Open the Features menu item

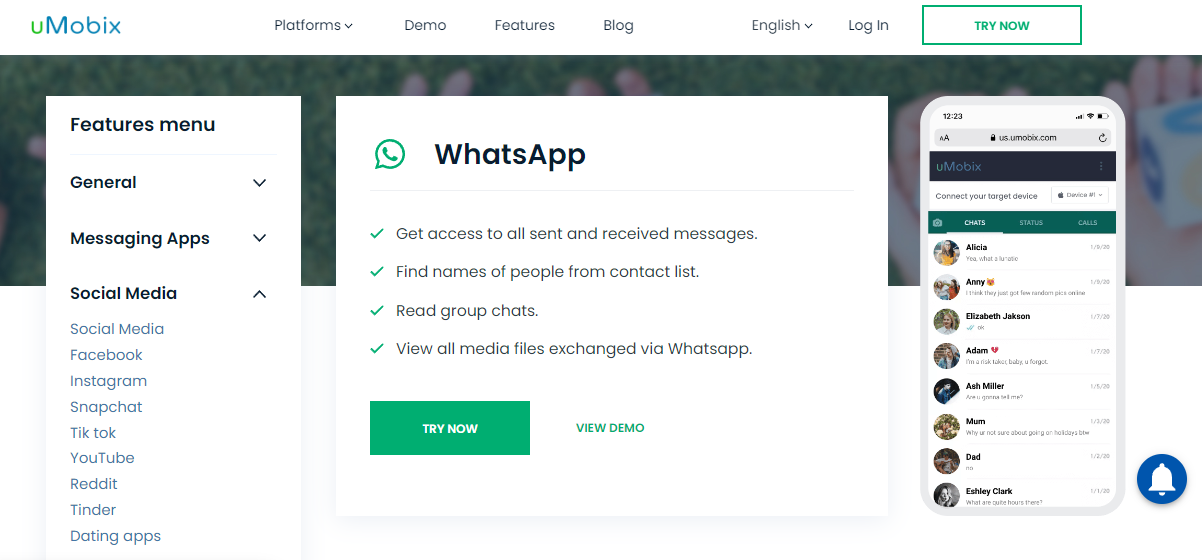524,25
